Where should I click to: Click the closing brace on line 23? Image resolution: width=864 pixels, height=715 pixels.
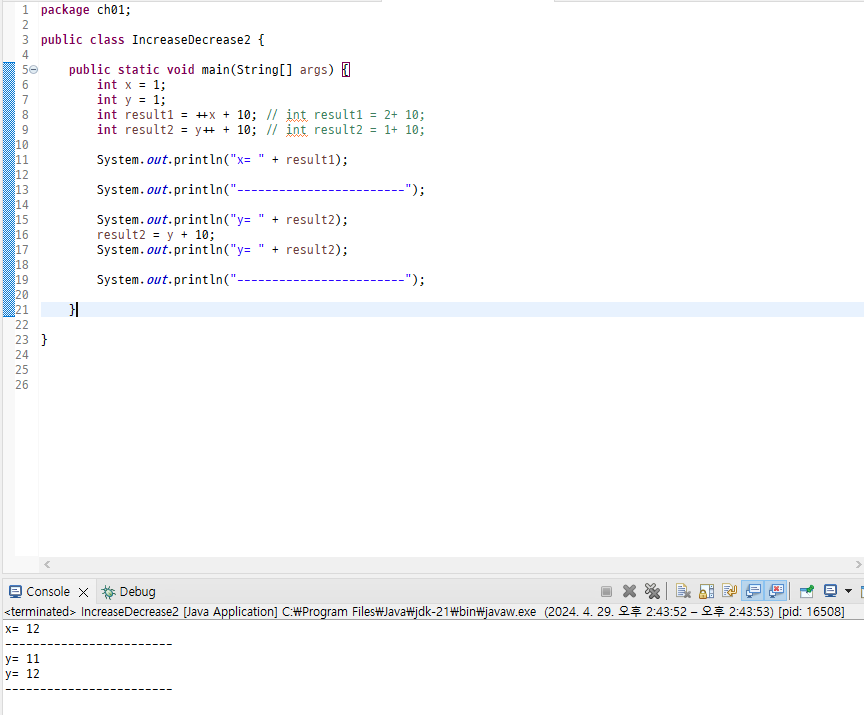44,340
